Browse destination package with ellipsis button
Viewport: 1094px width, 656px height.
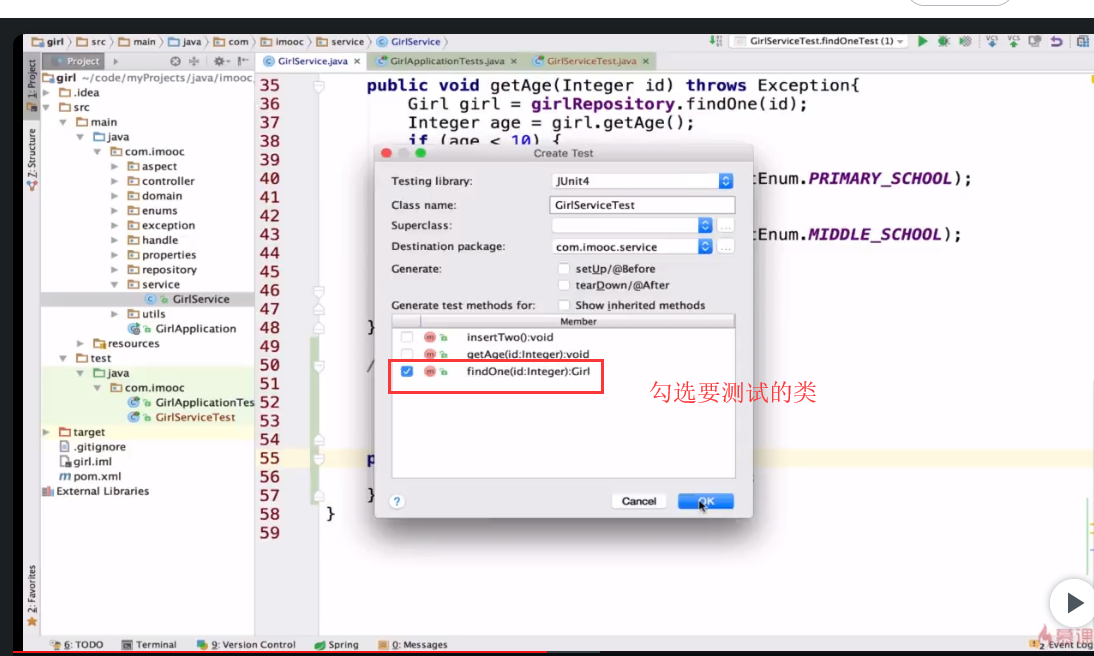click(x=726, y=246)
